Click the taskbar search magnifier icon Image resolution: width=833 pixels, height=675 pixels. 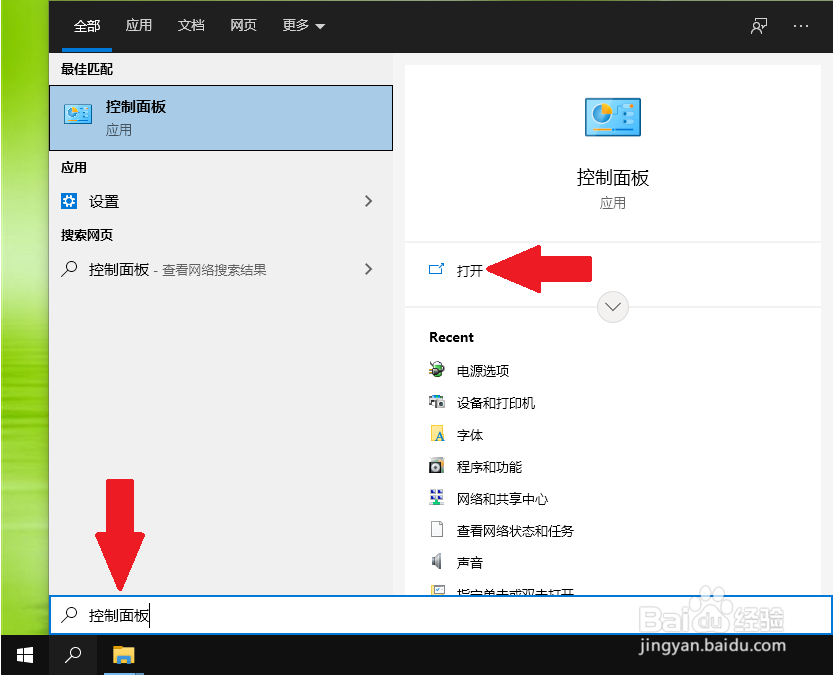pyautogui.click(x=73, y=655)
